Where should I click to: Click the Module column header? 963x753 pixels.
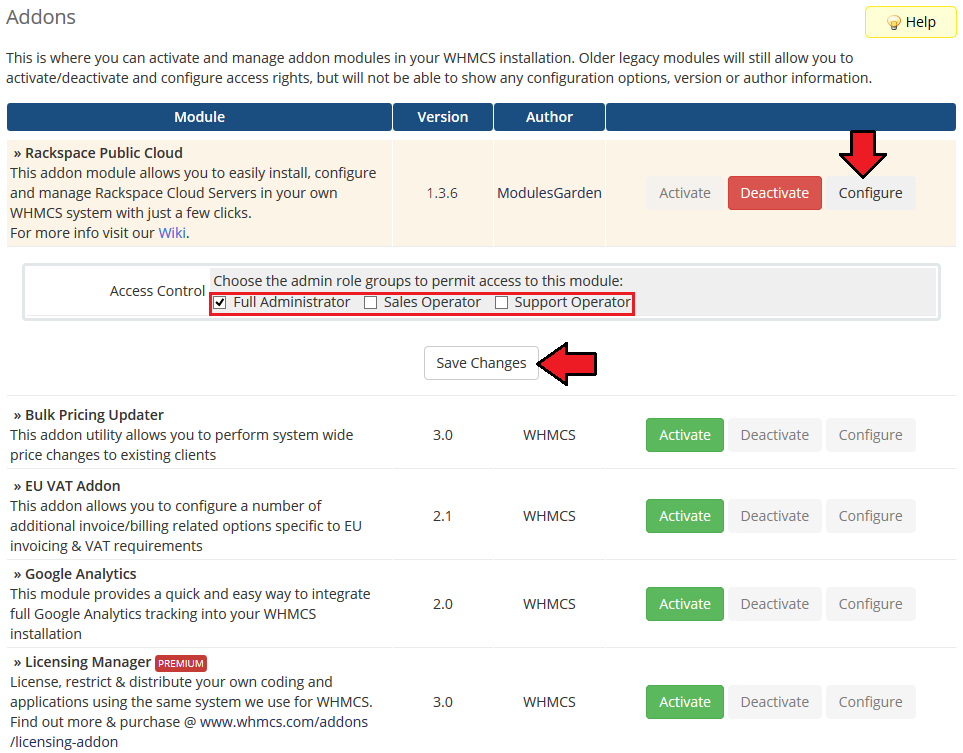click(x=199, y=117)
